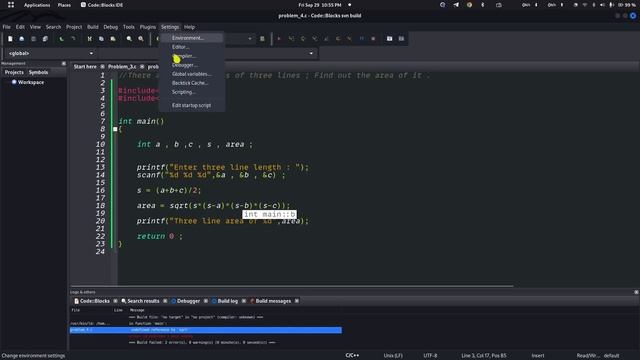Click the Step into instruction icon

(x=350, y=39)
